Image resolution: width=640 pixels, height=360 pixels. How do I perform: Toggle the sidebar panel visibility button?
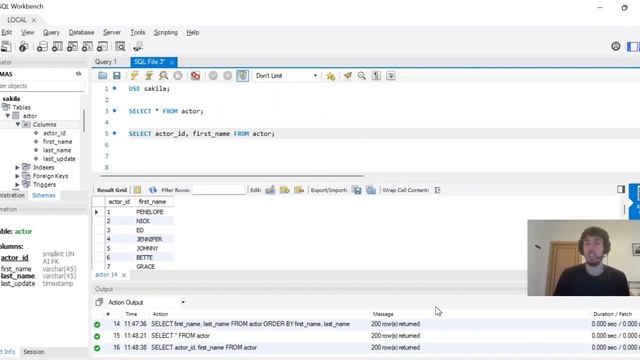coord(632,47)
